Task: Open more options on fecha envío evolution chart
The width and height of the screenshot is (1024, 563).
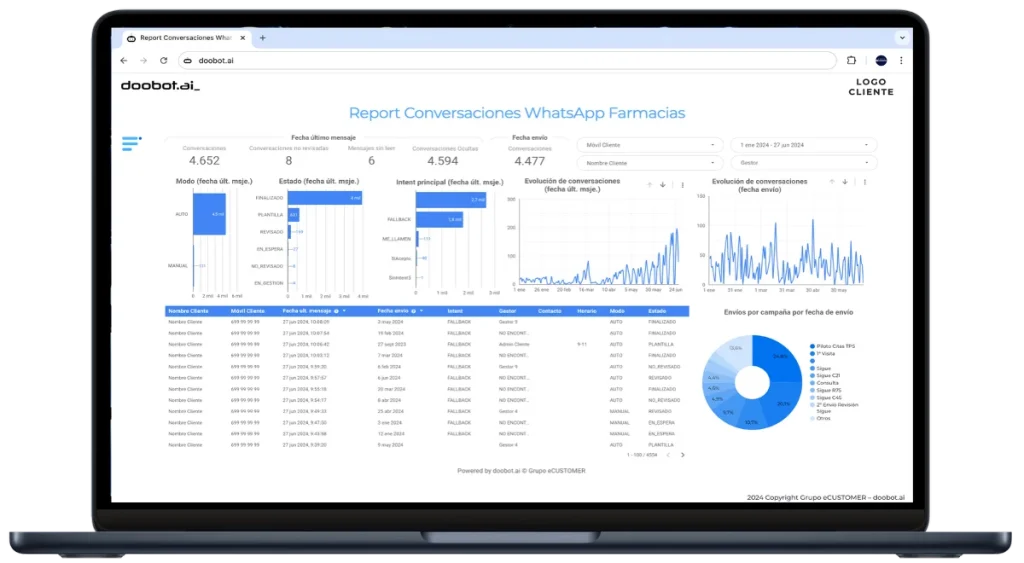Action: click(866, 182)
